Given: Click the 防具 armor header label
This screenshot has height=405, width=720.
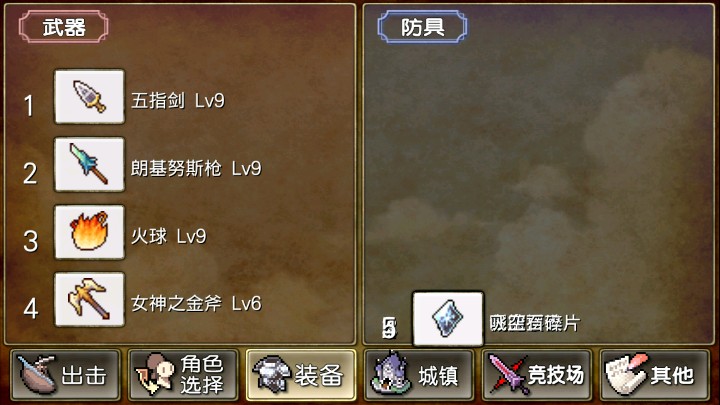Looking at the screenshot, I should pos(422,27).
